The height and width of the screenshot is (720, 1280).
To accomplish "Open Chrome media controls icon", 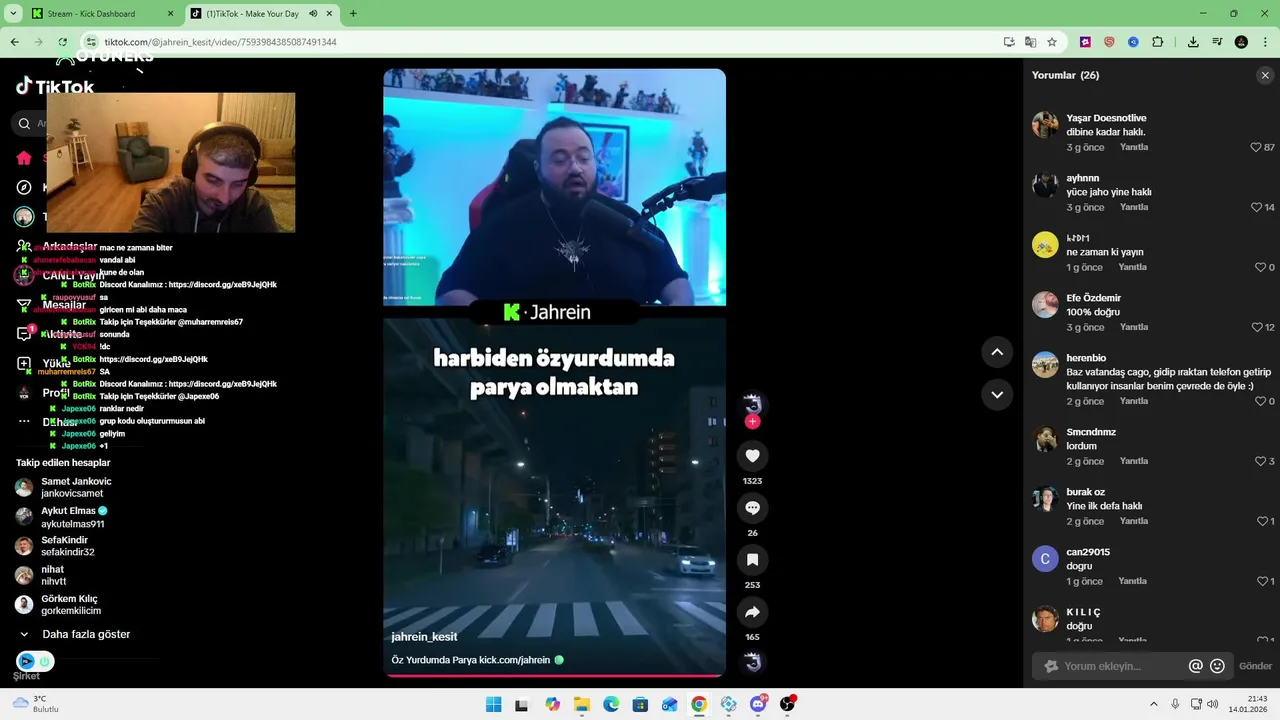I will (1217, 42).
